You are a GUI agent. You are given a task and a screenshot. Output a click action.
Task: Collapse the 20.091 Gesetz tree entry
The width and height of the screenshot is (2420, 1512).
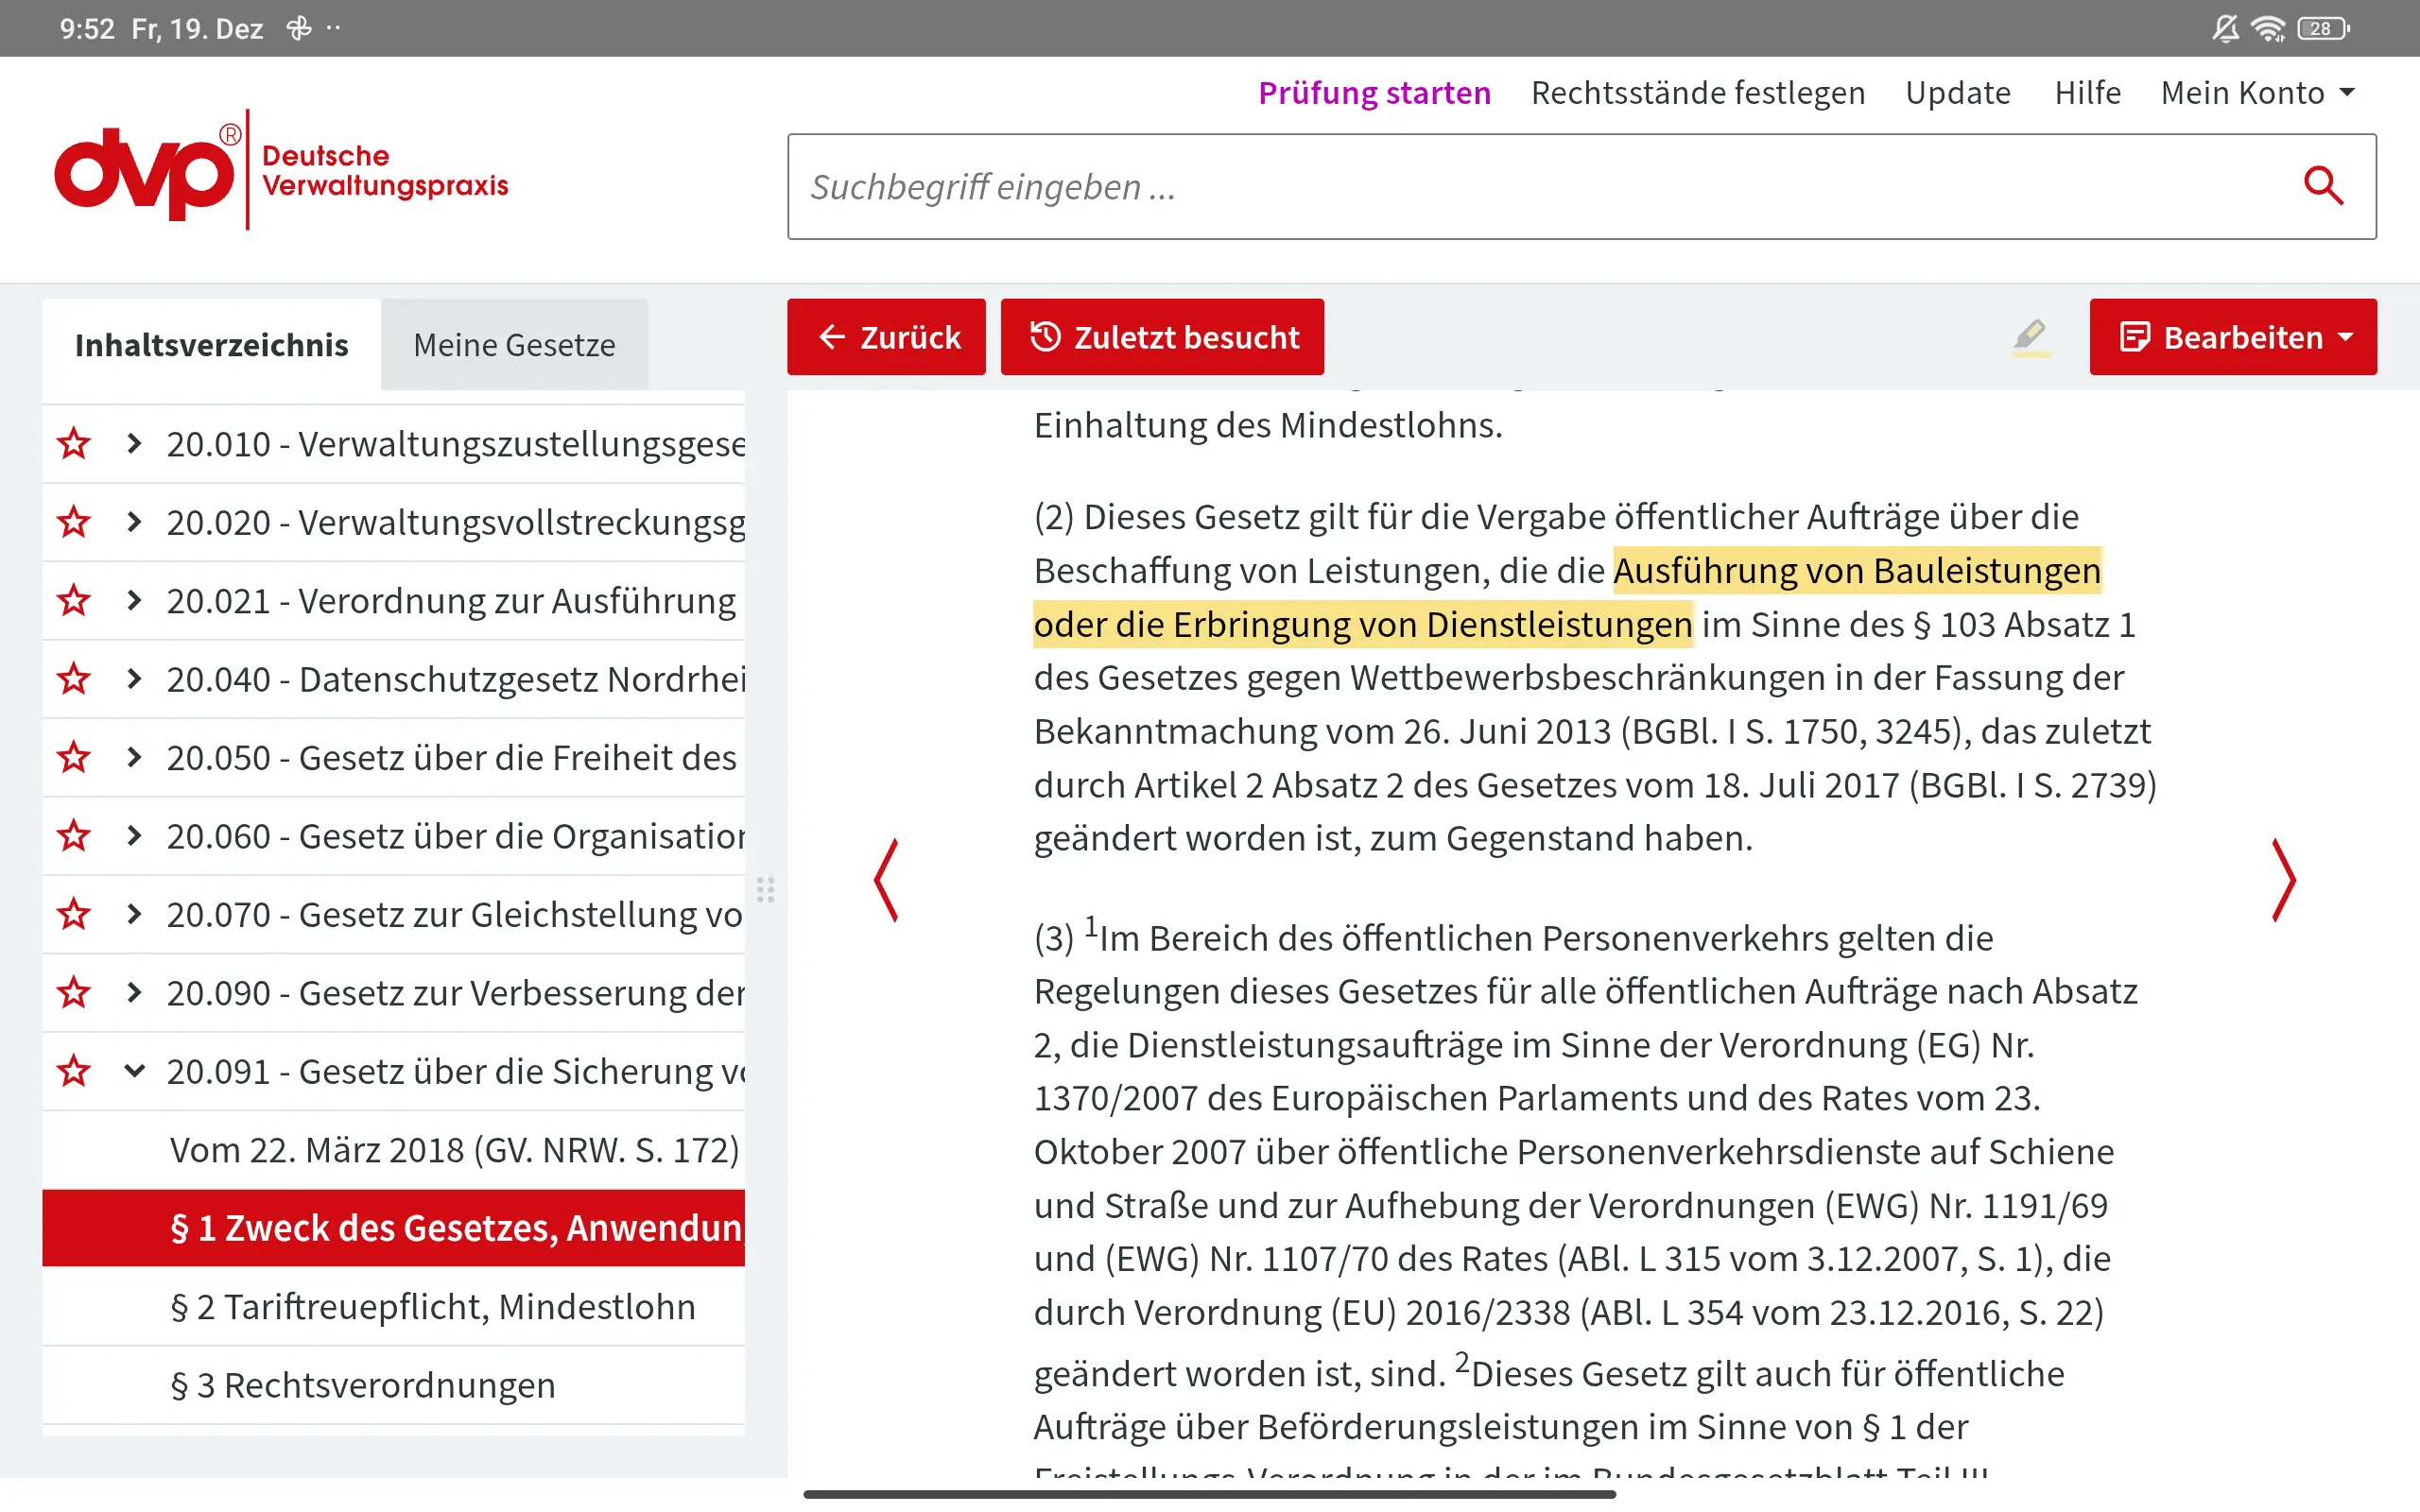coord(134,1071)
